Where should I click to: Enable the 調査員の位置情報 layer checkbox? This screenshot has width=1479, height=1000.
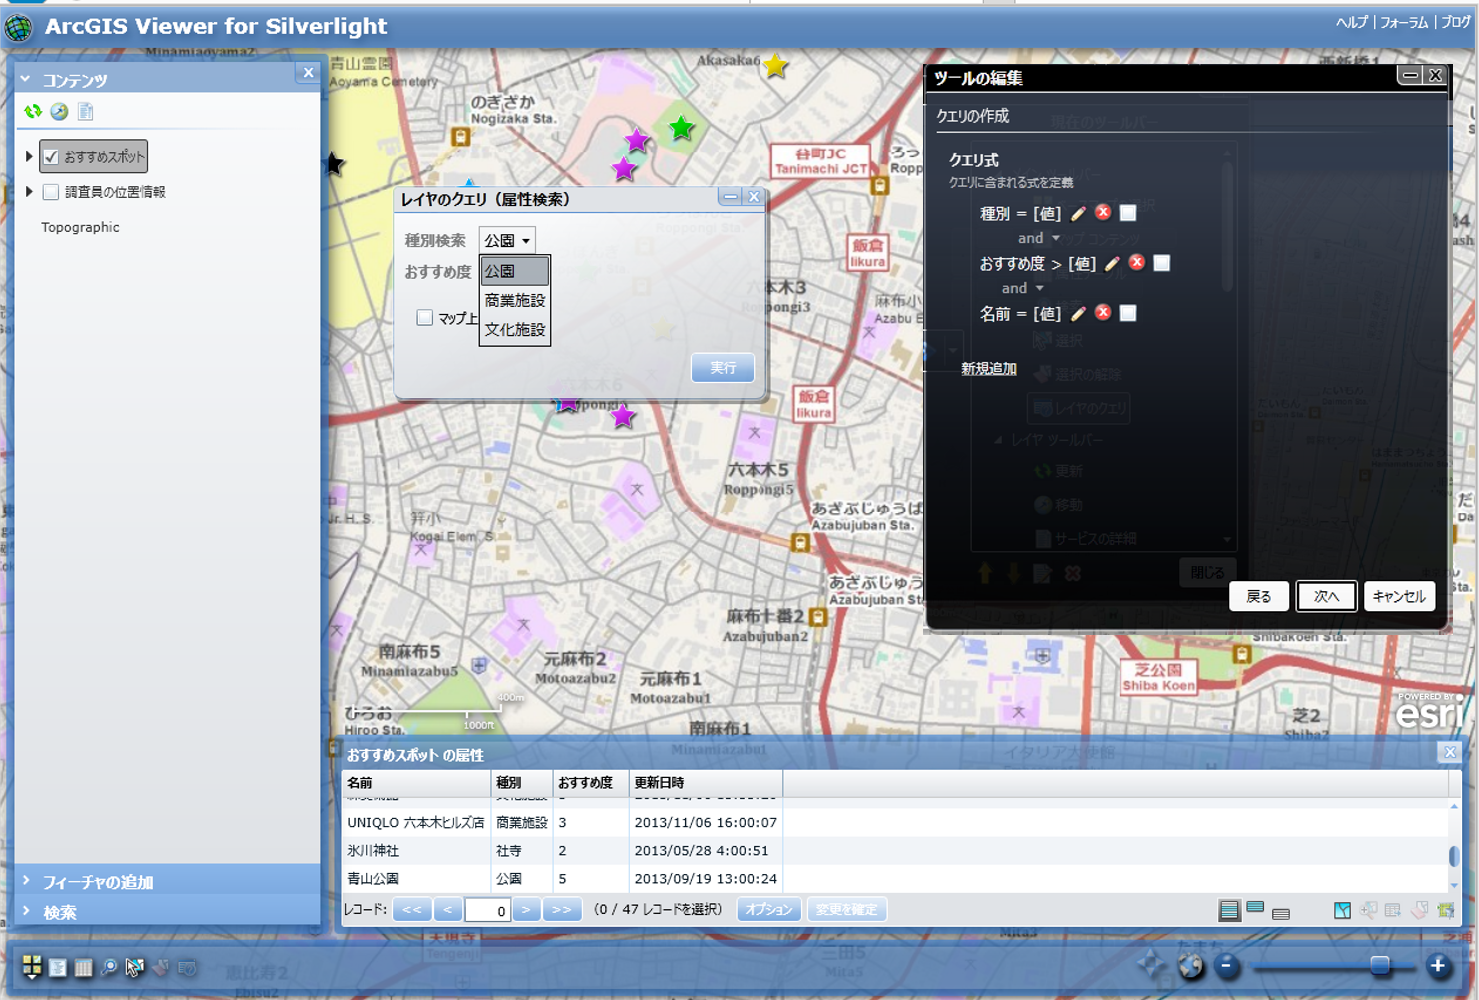51,192
